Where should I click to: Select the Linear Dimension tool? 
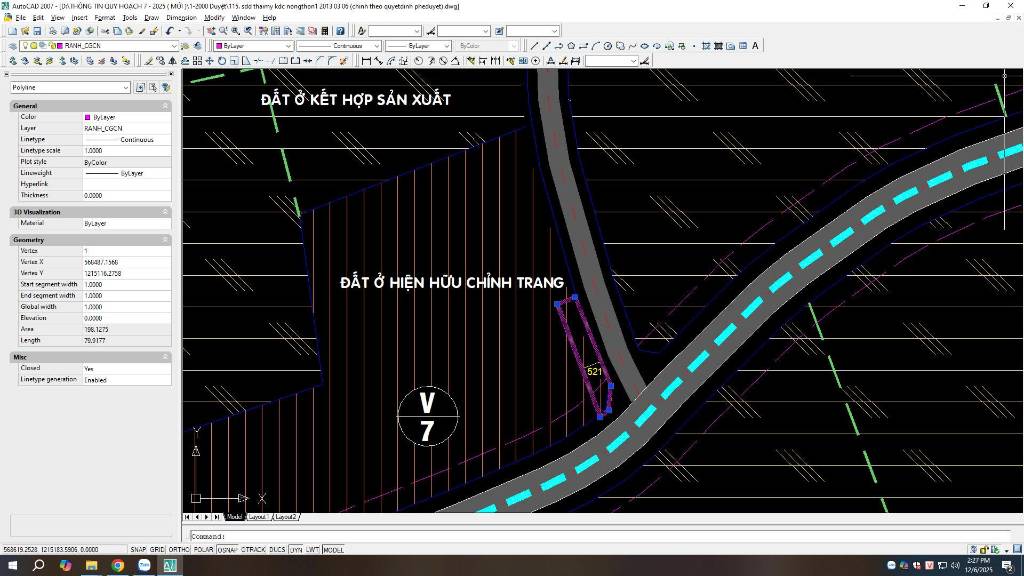366,61
